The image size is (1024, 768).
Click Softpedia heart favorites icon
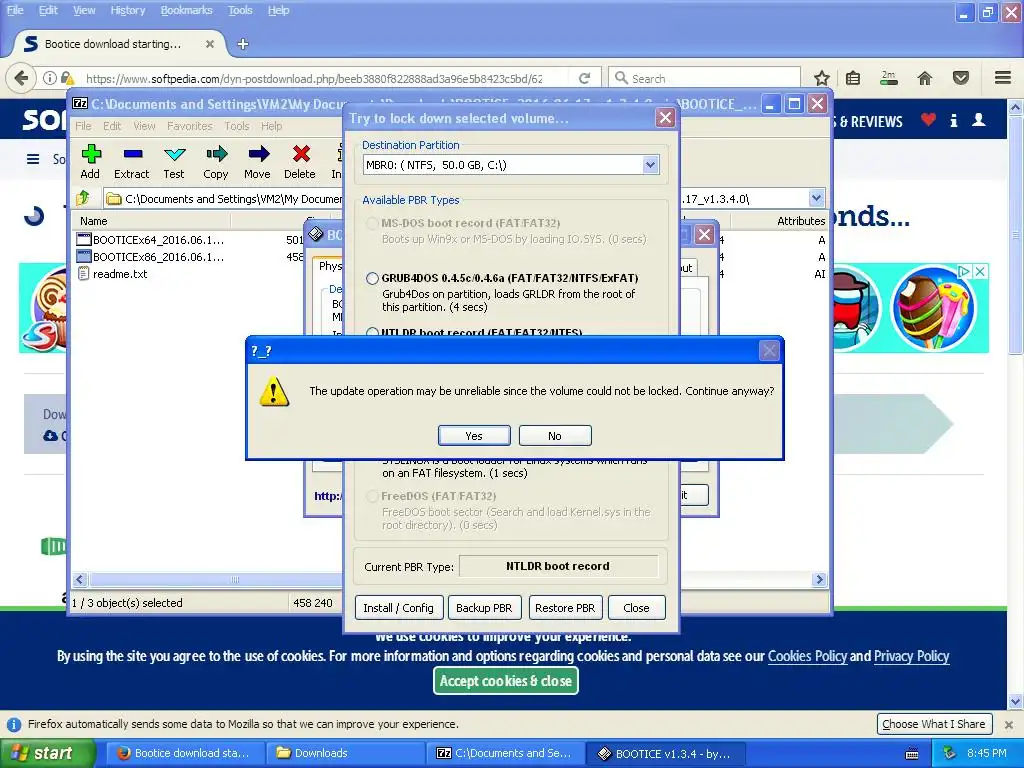coord(928,120)
